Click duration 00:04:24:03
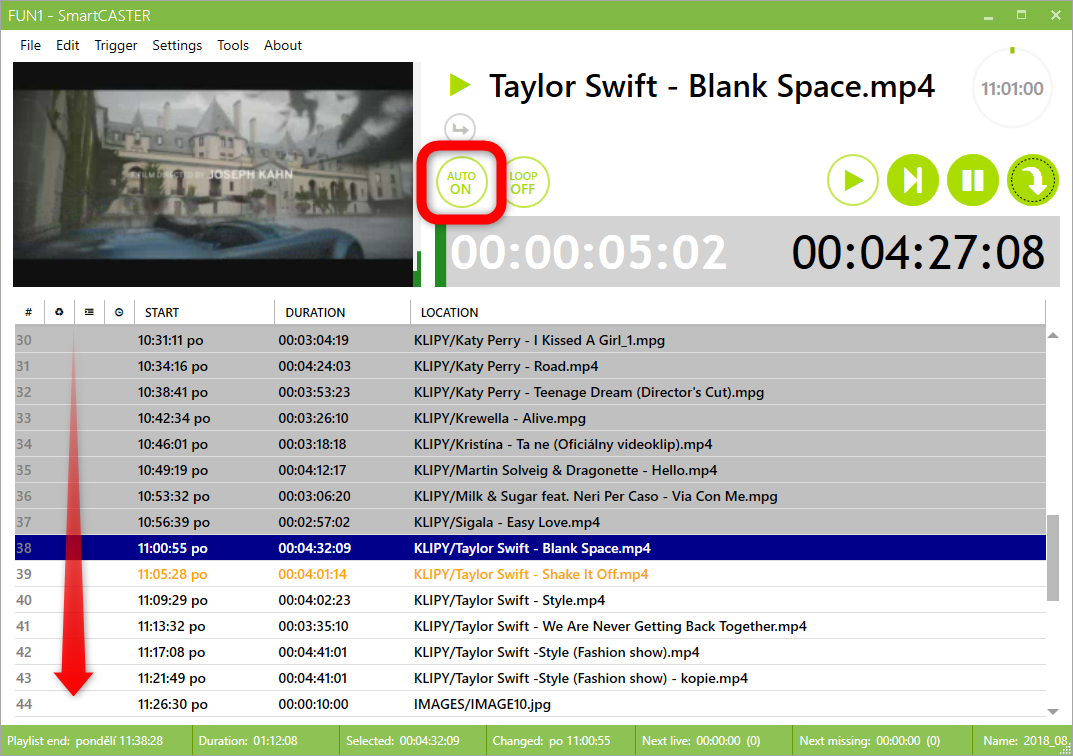This screenshot has width=1073, height=756. [x=314, y=366]
